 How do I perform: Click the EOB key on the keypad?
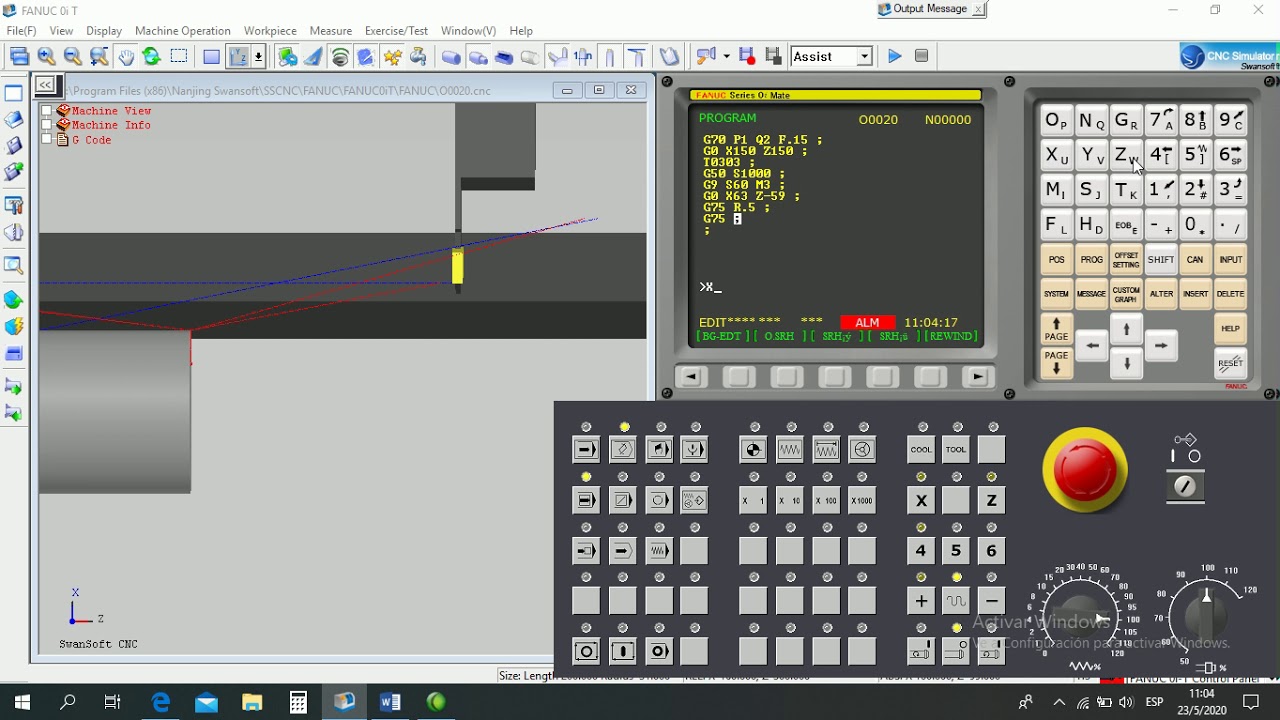coord(1126,226)
